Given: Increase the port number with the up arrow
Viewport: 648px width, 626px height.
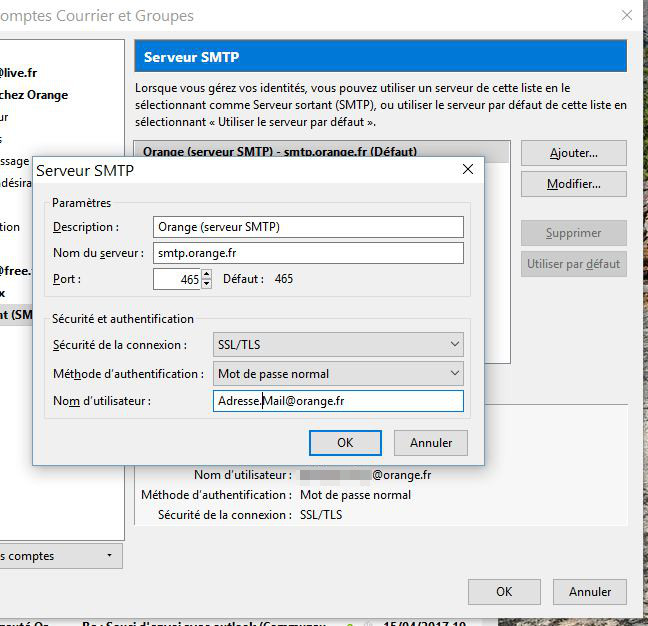Looking at the screenshot, I should (206, 274).
